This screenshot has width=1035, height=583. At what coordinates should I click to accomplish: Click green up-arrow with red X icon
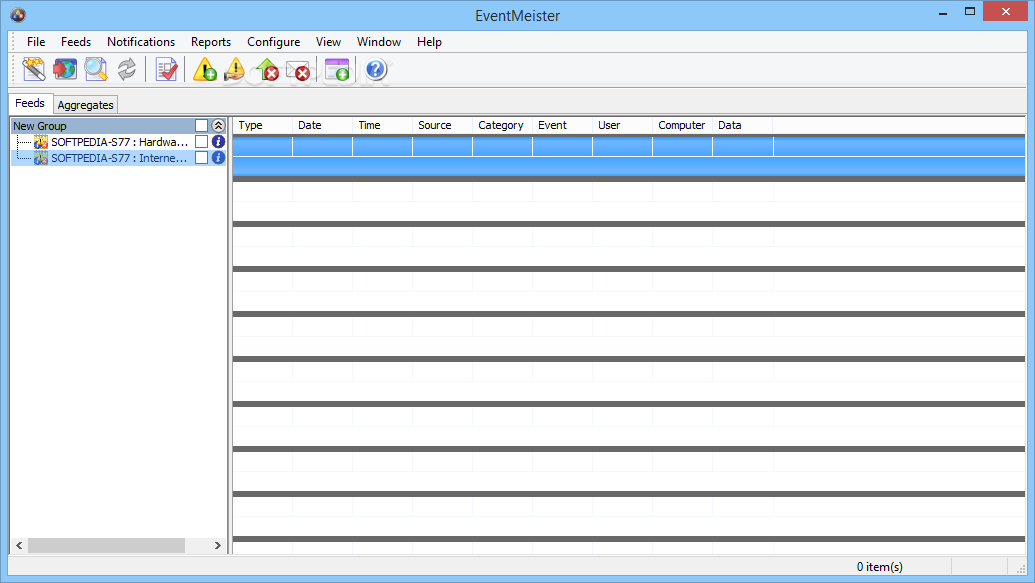267,69
